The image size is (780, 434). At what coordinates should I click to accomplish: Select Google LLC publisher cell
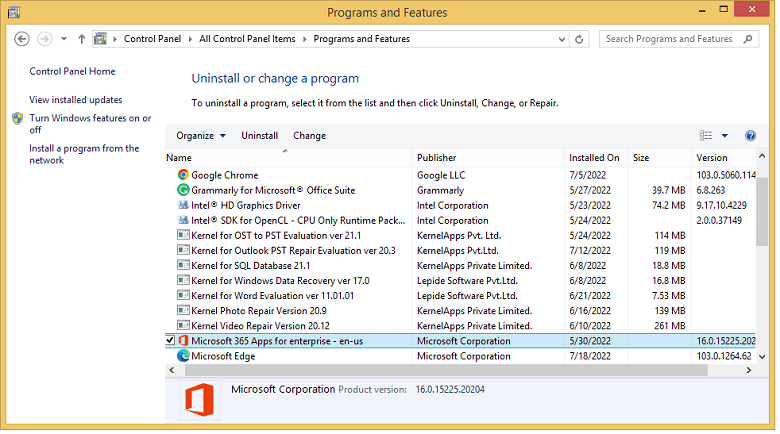tap(441, 175)
